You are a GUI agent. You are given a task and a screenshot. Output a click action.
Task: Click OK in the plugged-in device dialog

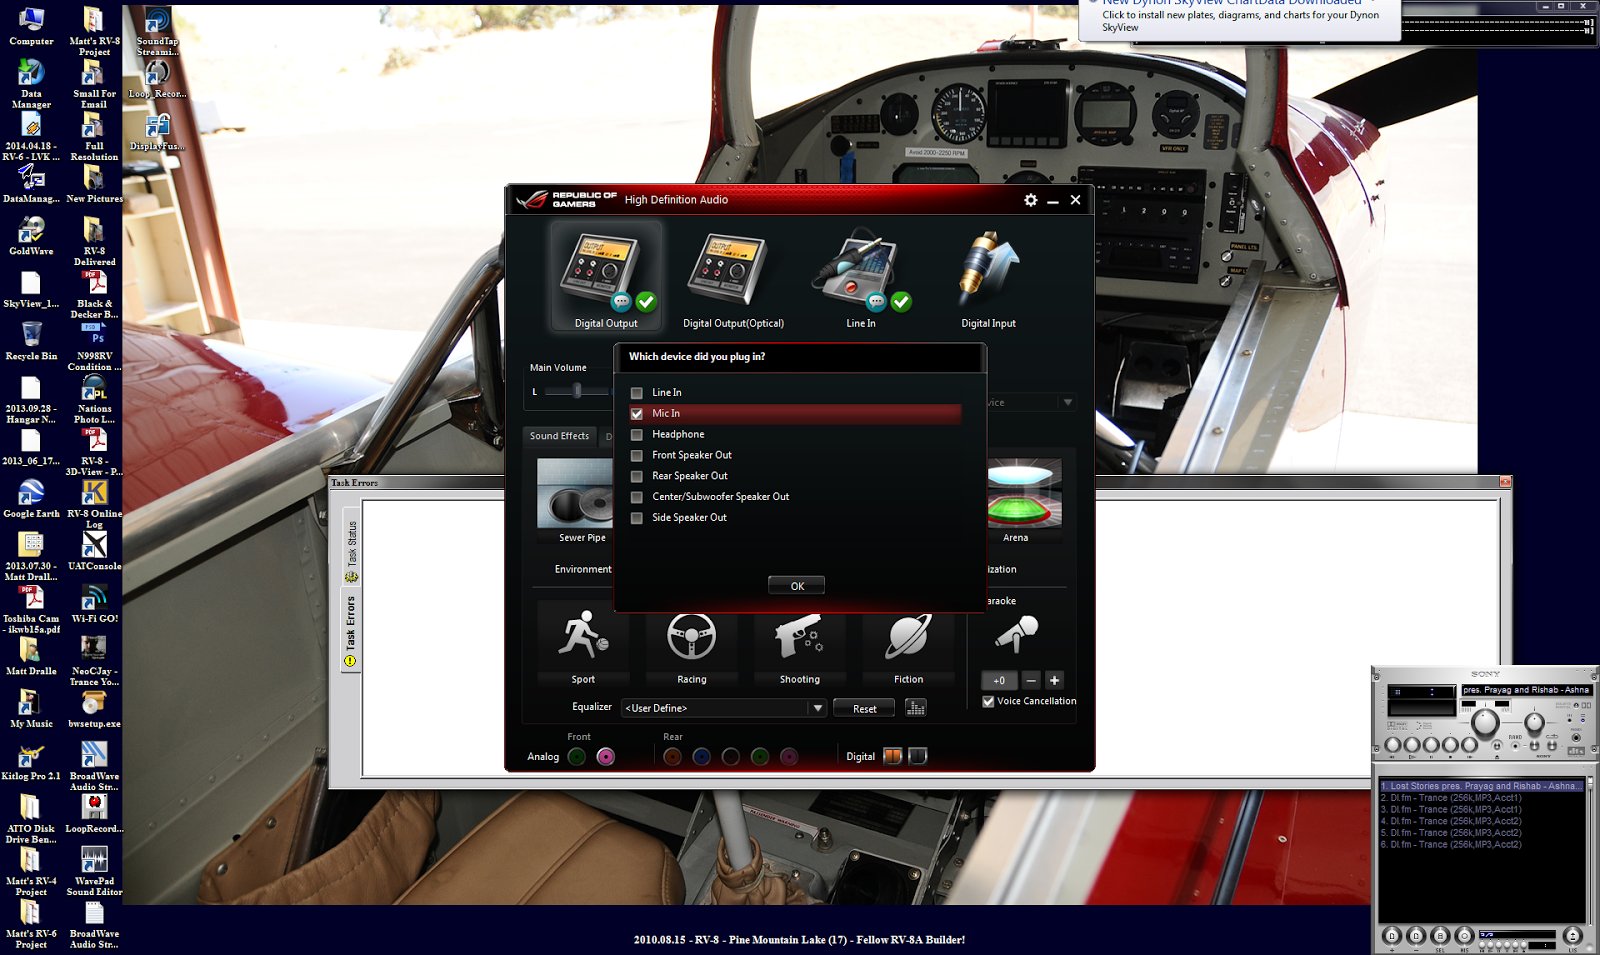(x=796, y=585)
